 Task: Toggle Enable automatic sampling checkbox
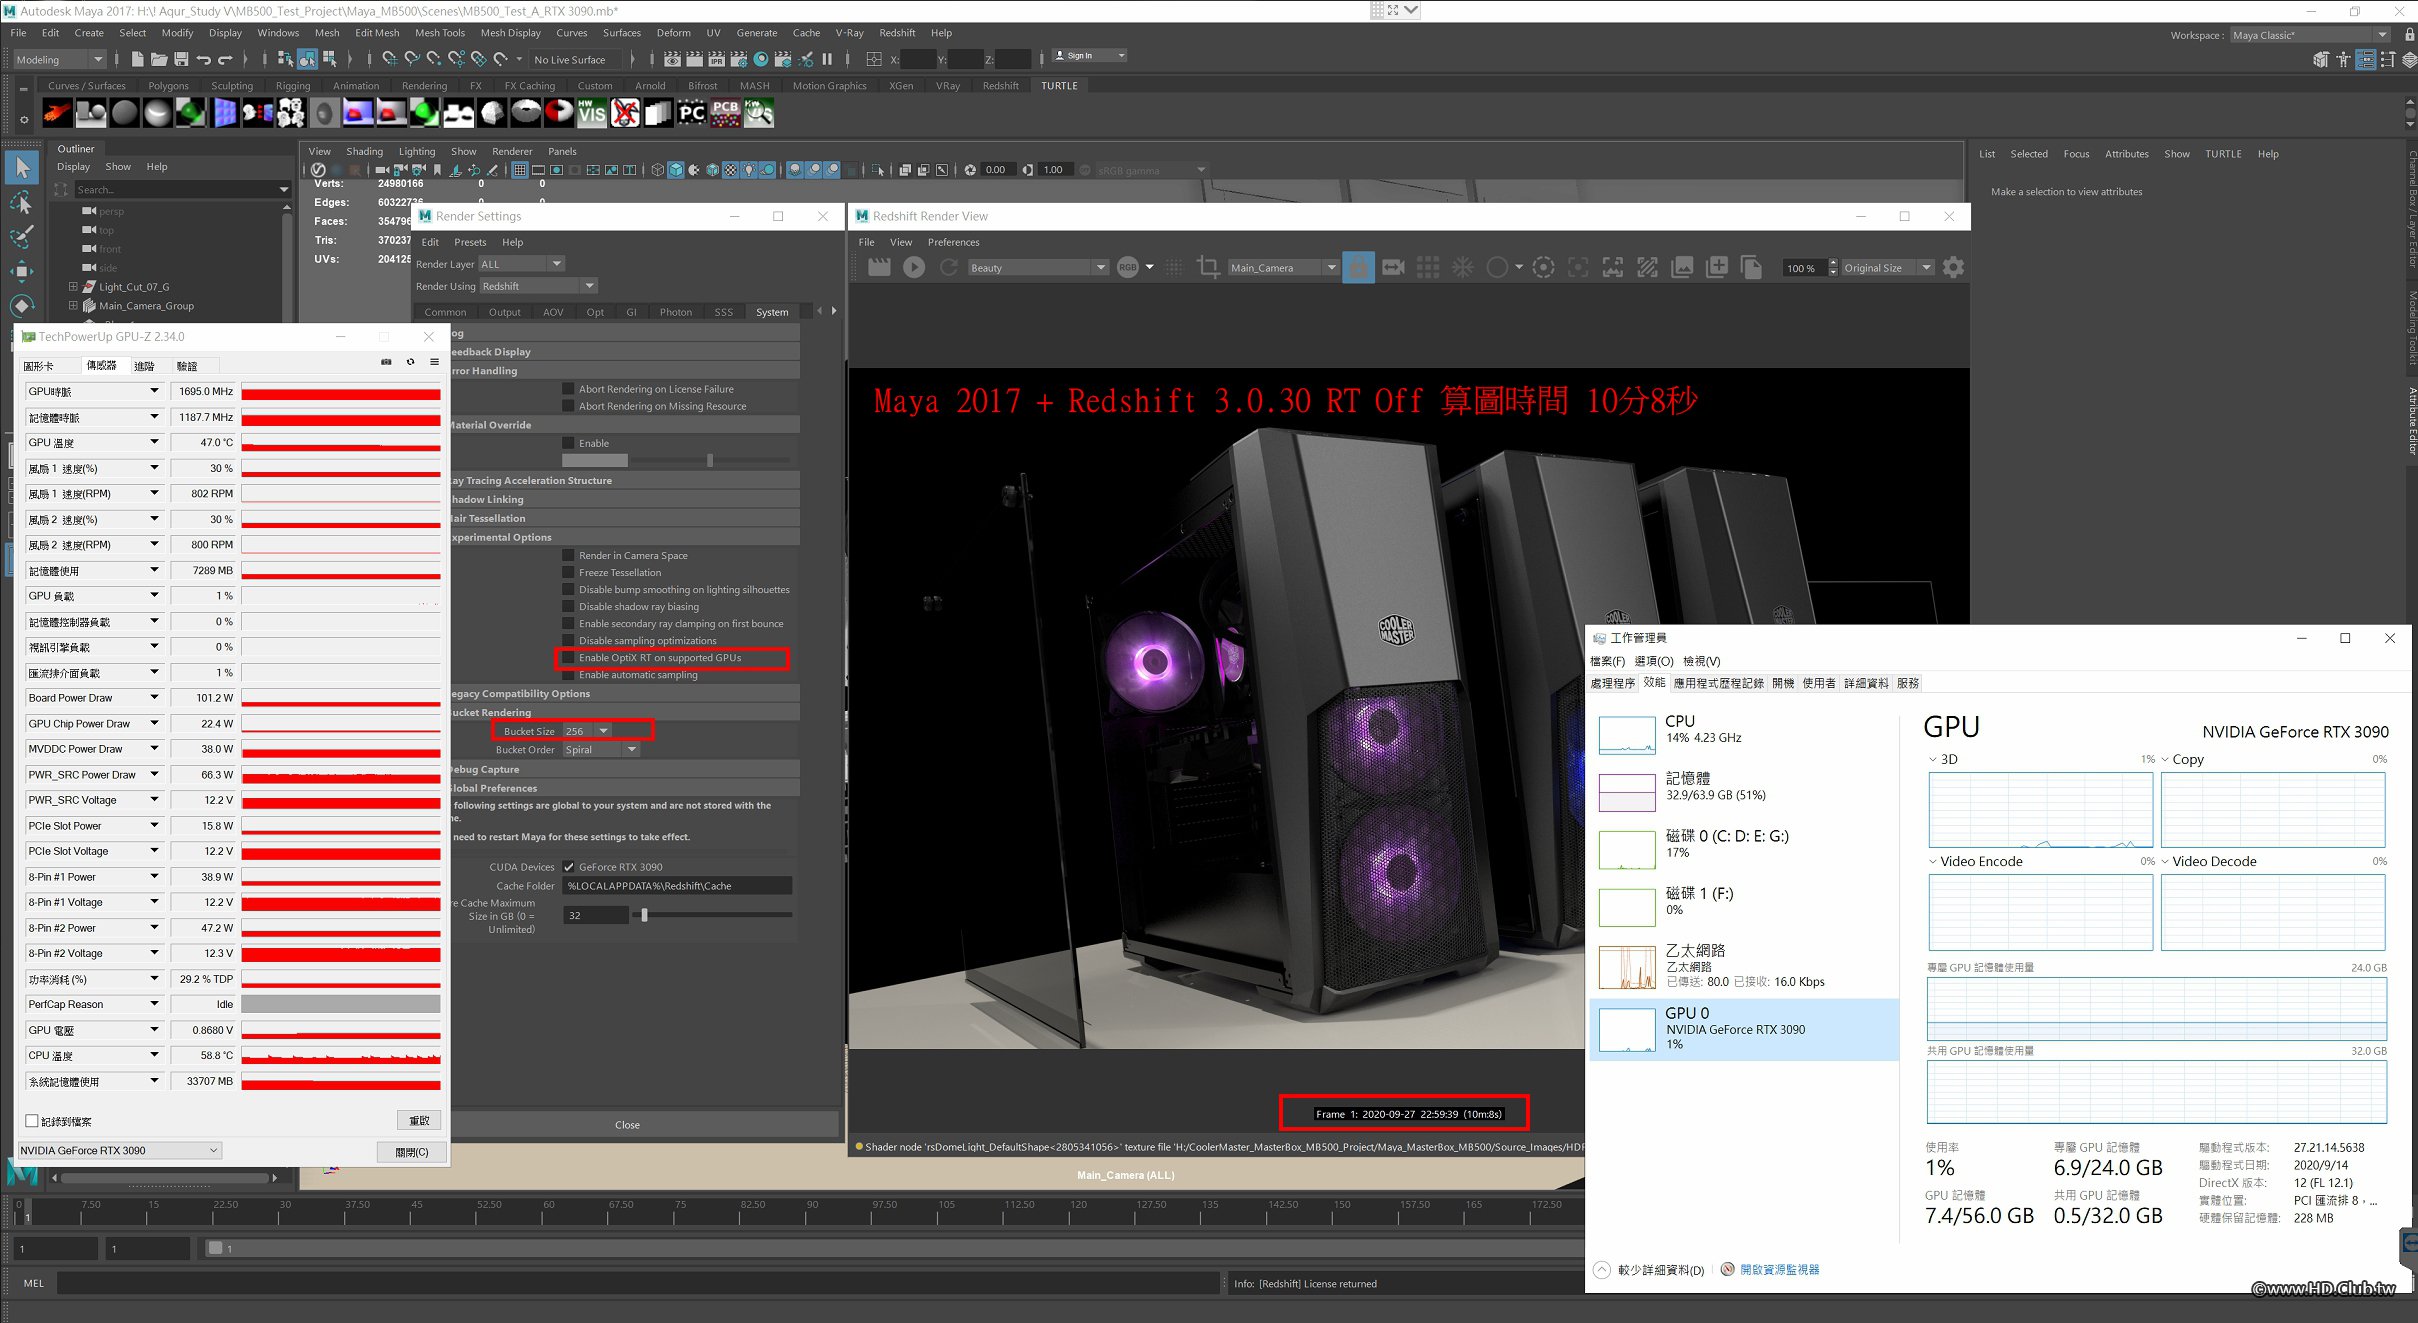568,675
